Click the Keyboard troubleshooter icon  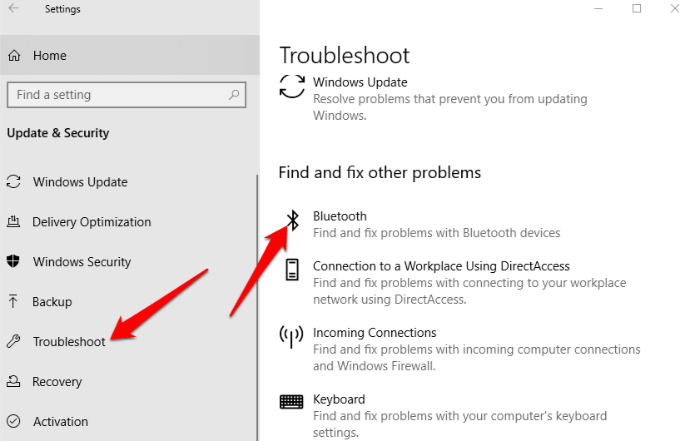tap(292, 402)
